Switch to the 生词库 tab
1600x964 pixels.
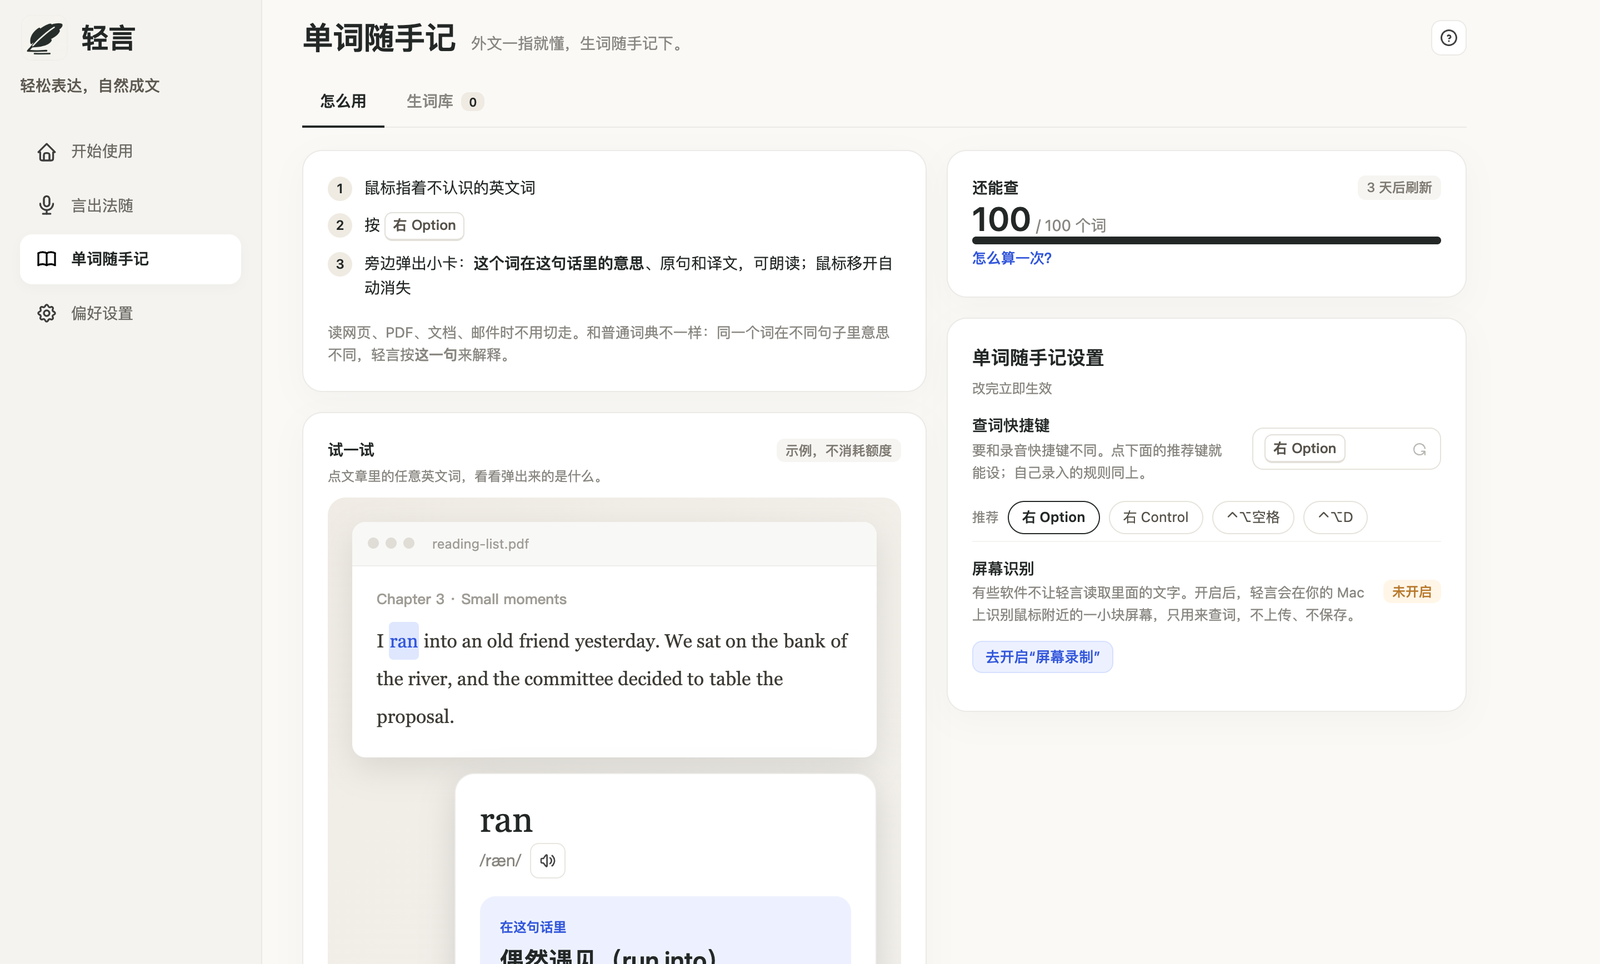tap(445, 102)
